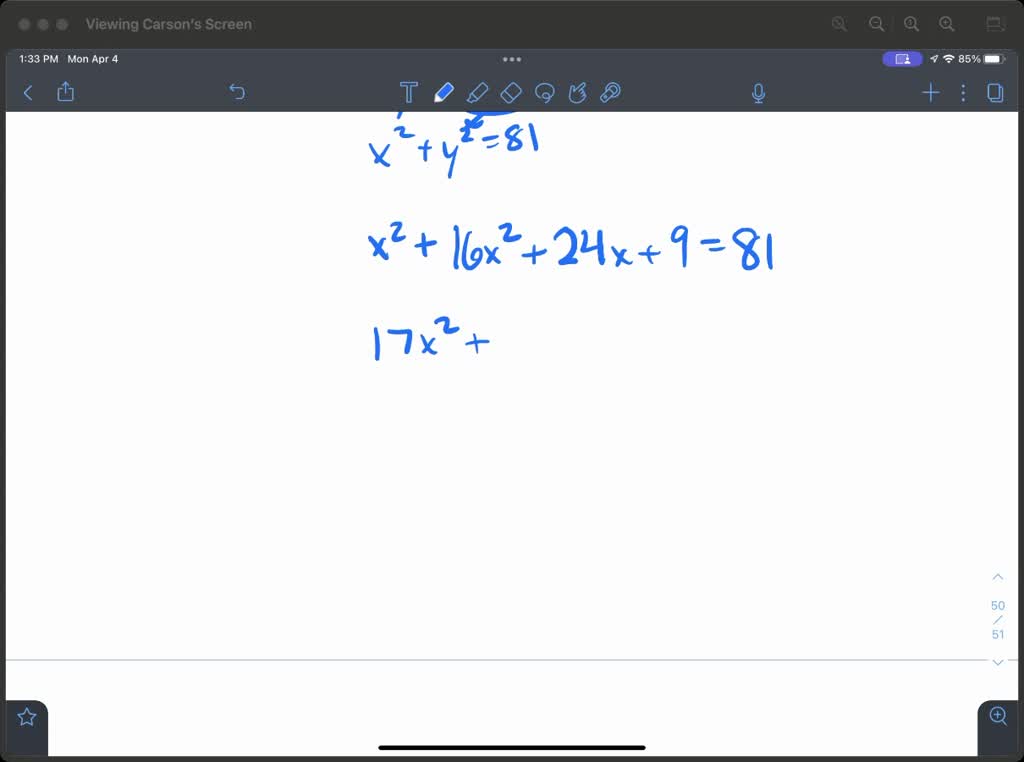
Task: Tap the zoom magnifier in bottom right corner
Action: (997, 716)
